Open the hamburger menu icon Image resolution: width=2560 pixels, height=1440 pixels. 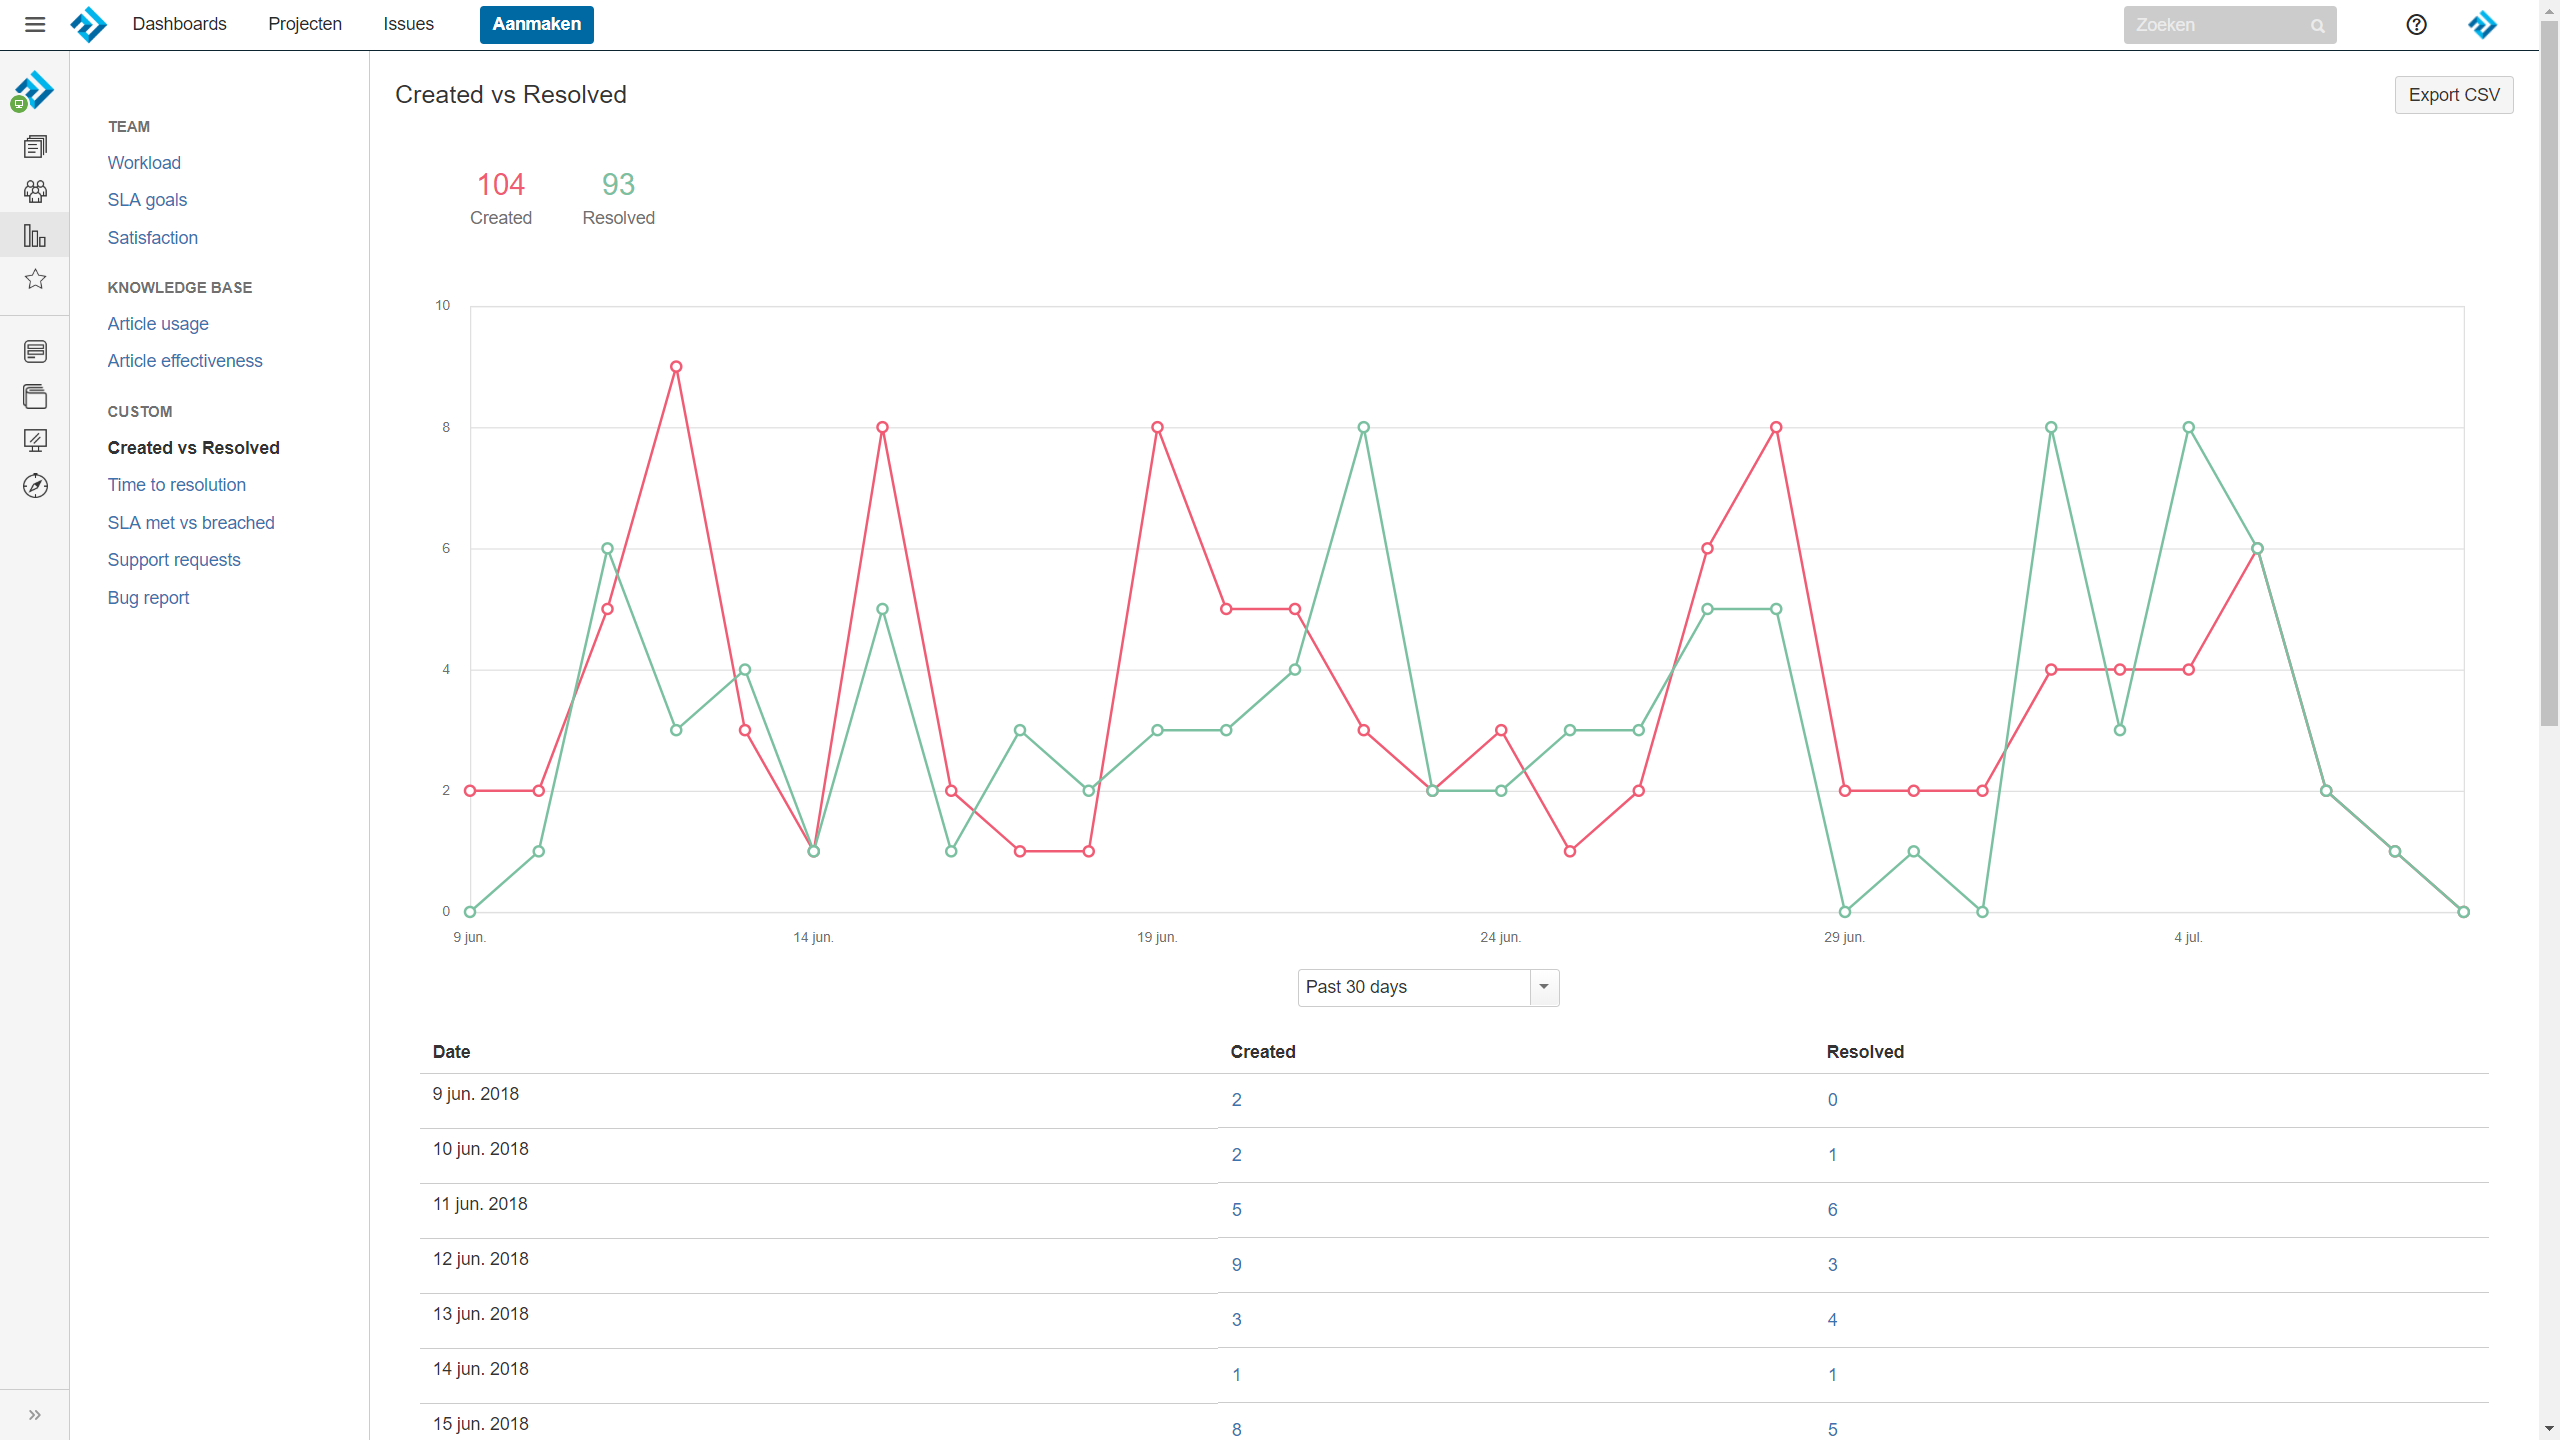click(35, 24)
